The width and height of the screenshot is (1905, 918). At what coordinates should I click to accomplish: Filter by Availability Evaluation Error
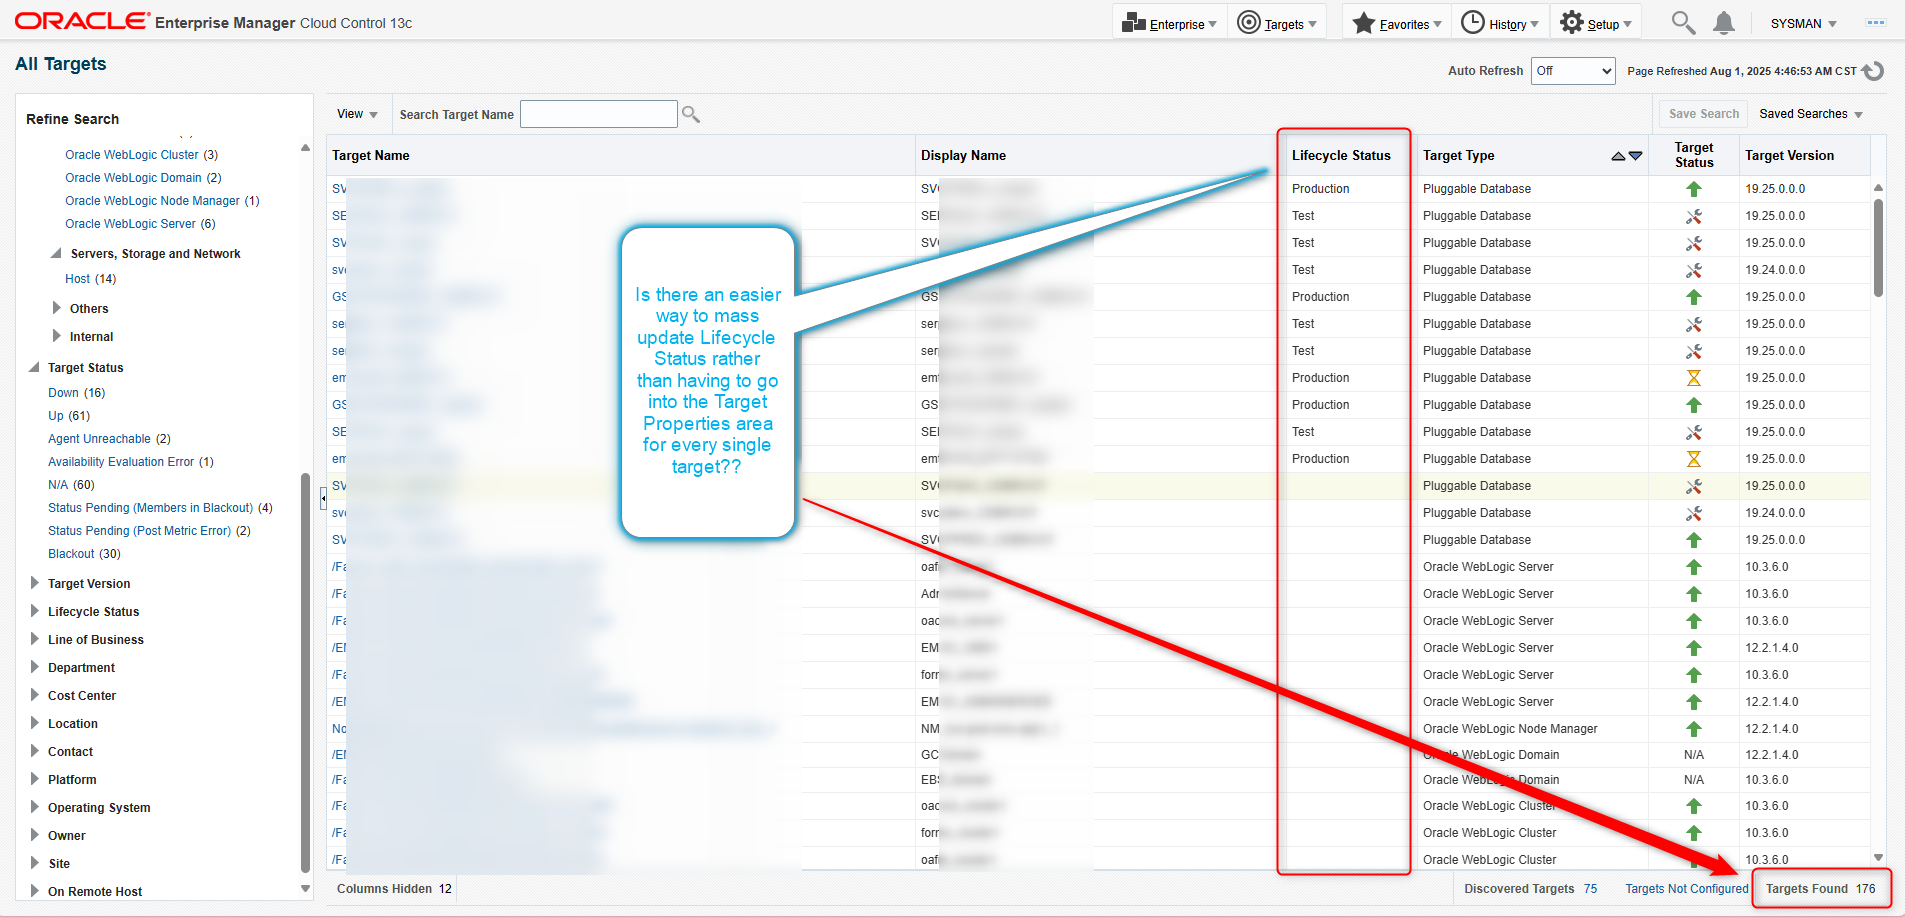tap(121, 462)
